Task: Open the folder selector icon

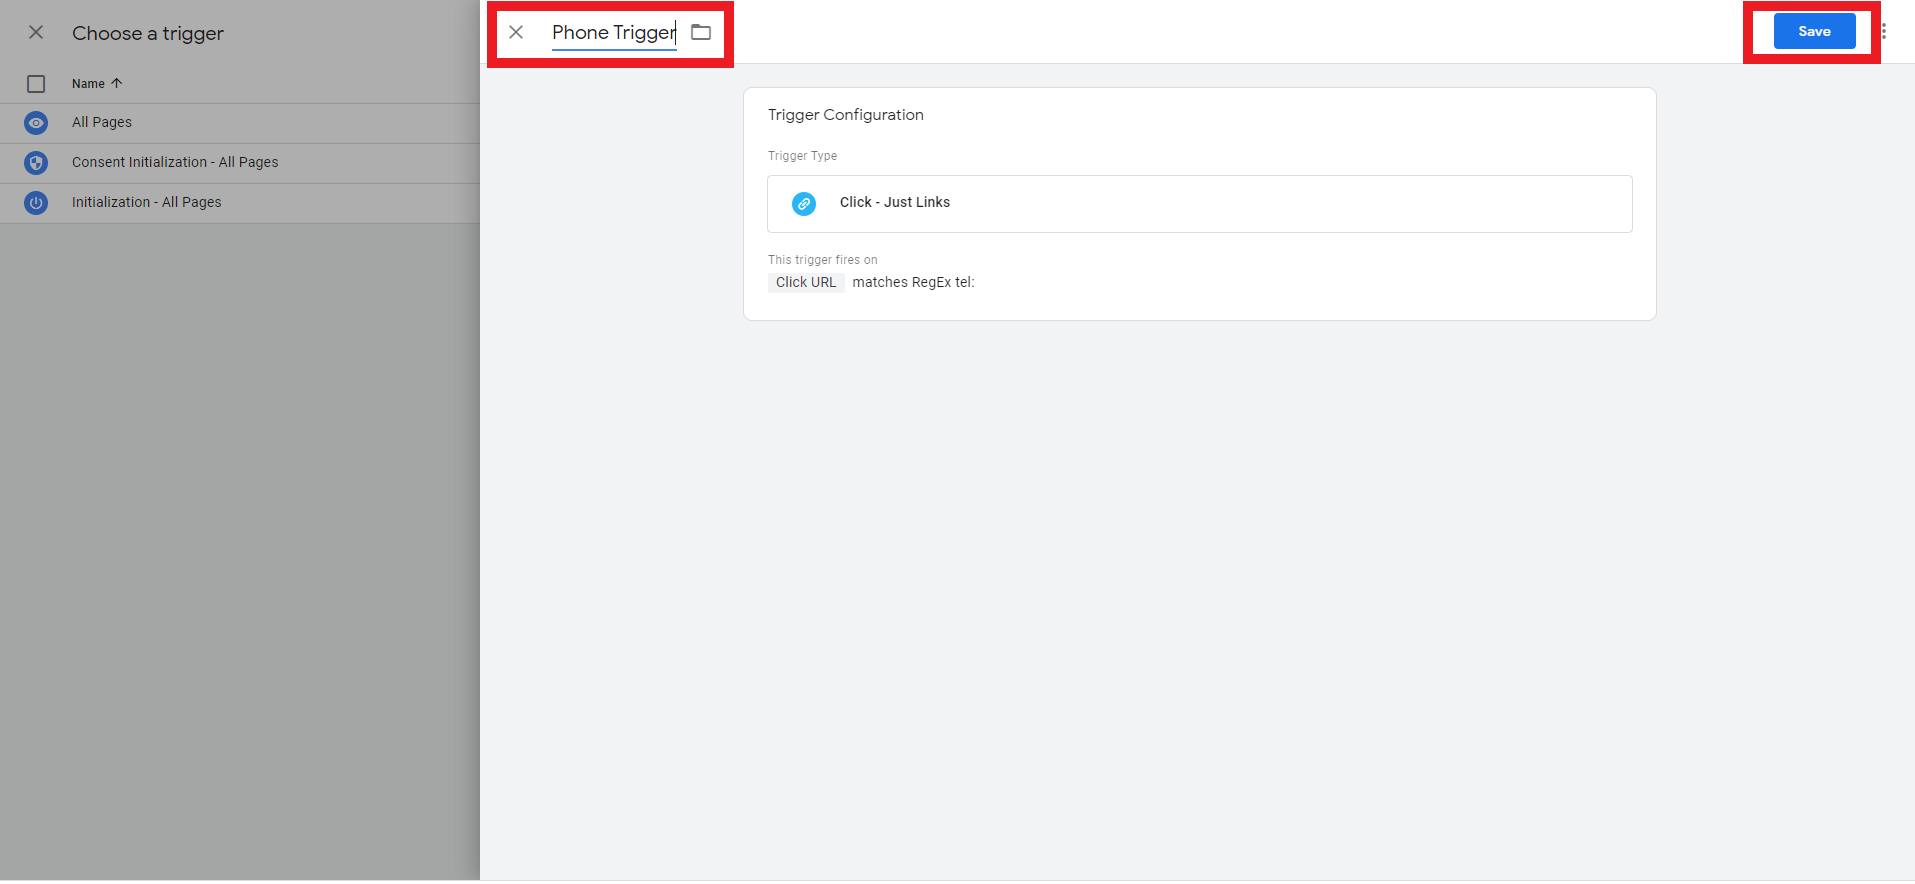Action: tap(701, 32)
